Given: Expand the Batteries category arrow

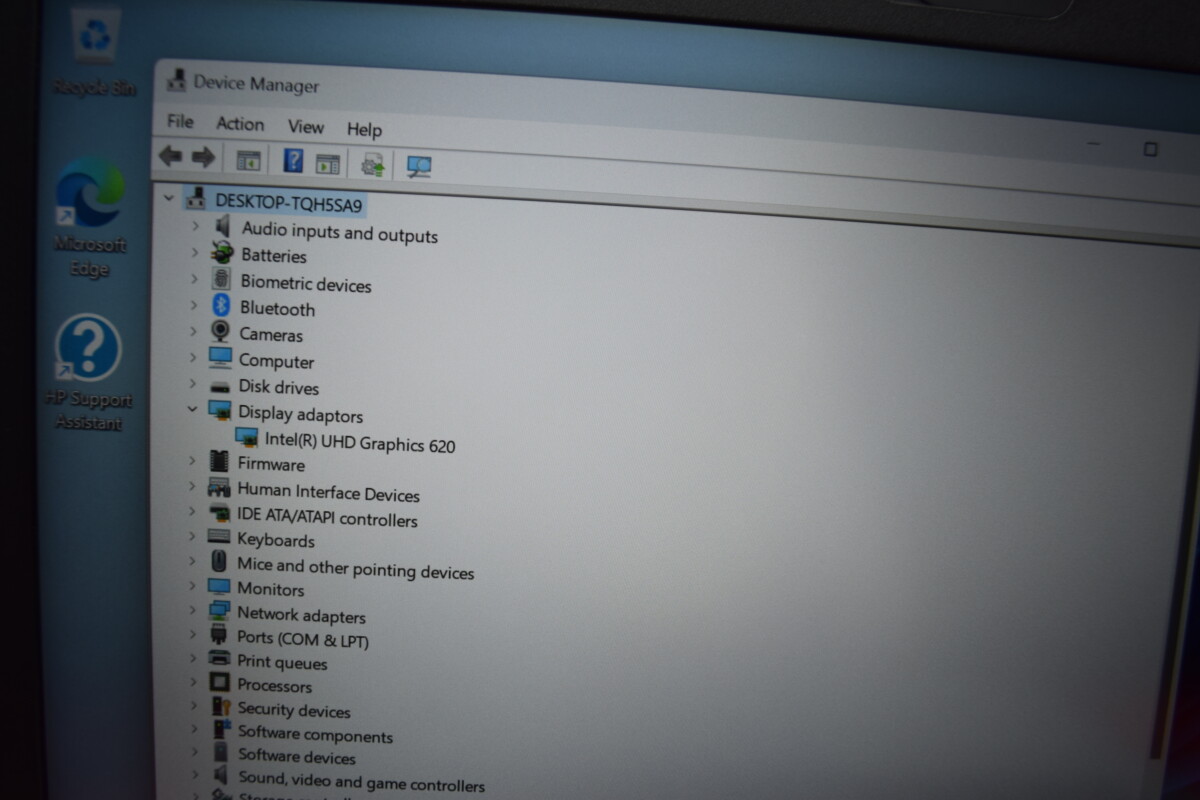Looking at the screenshot, I should (195, 253).
